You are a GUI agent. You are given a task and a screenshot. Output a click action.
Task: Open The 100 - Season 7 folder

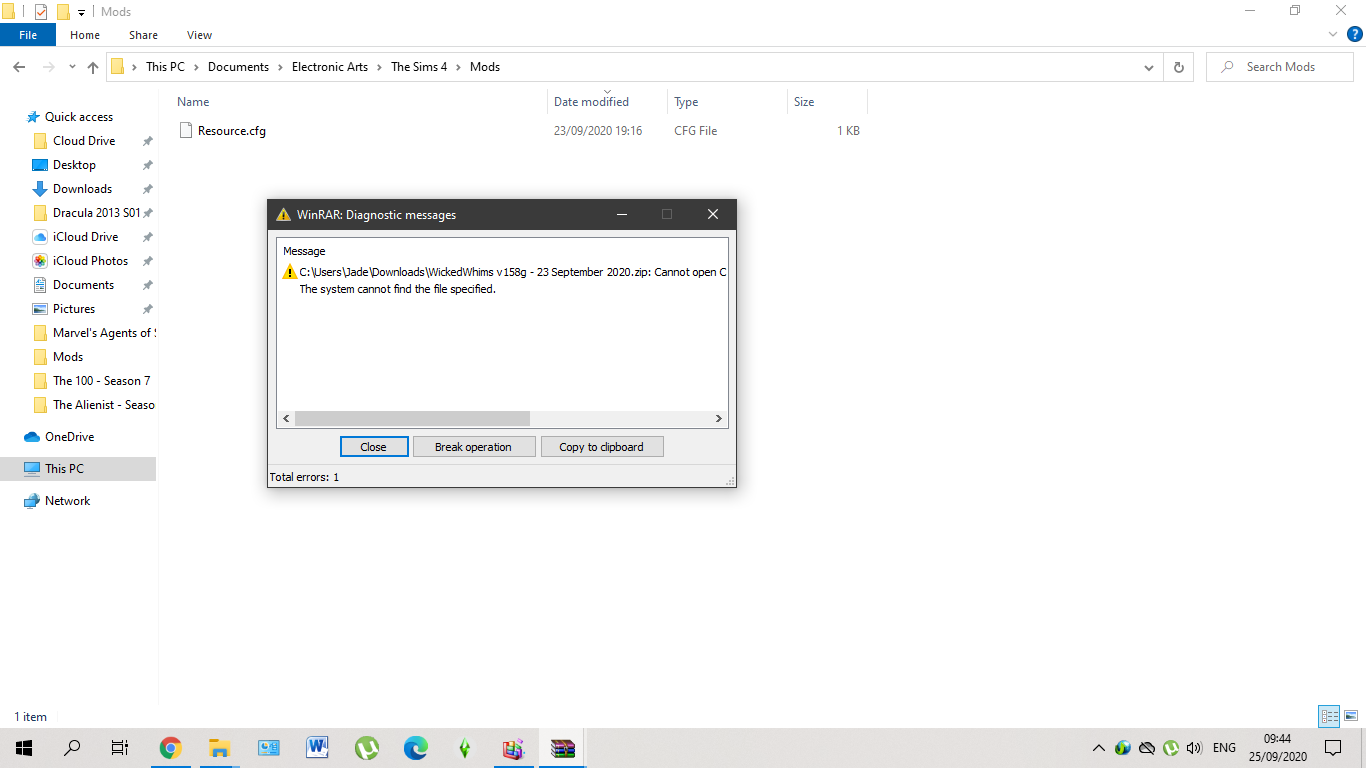101,381
